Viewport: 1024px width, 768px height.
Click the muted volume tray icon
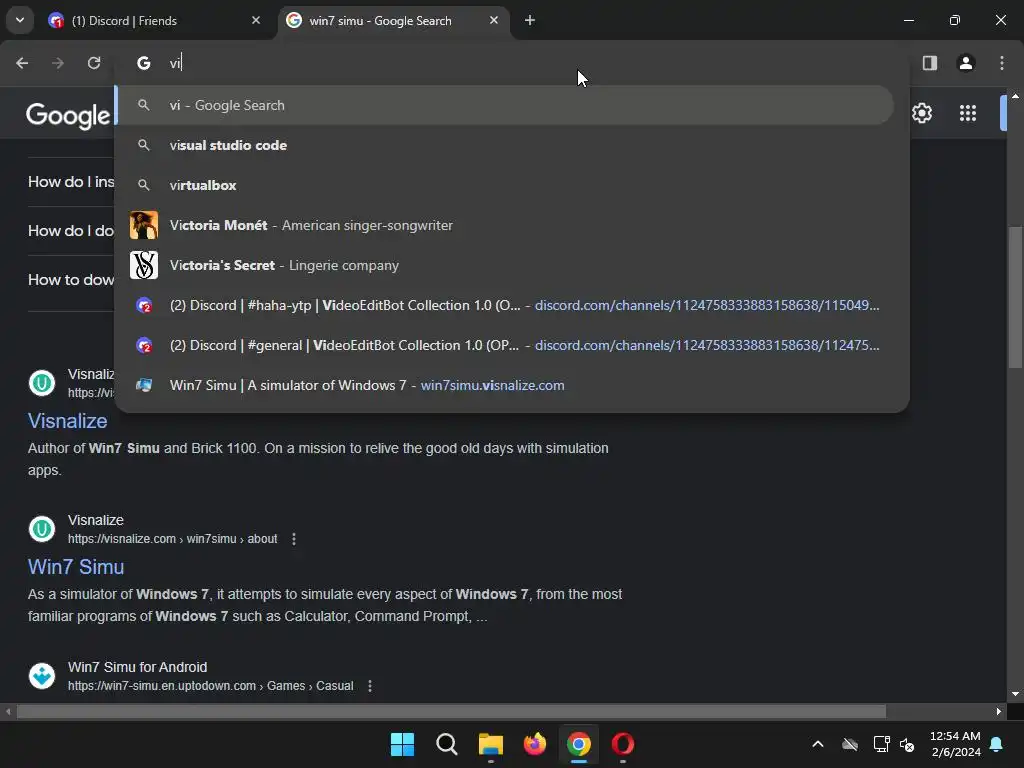pyautogui.click(x=907, y=744)
